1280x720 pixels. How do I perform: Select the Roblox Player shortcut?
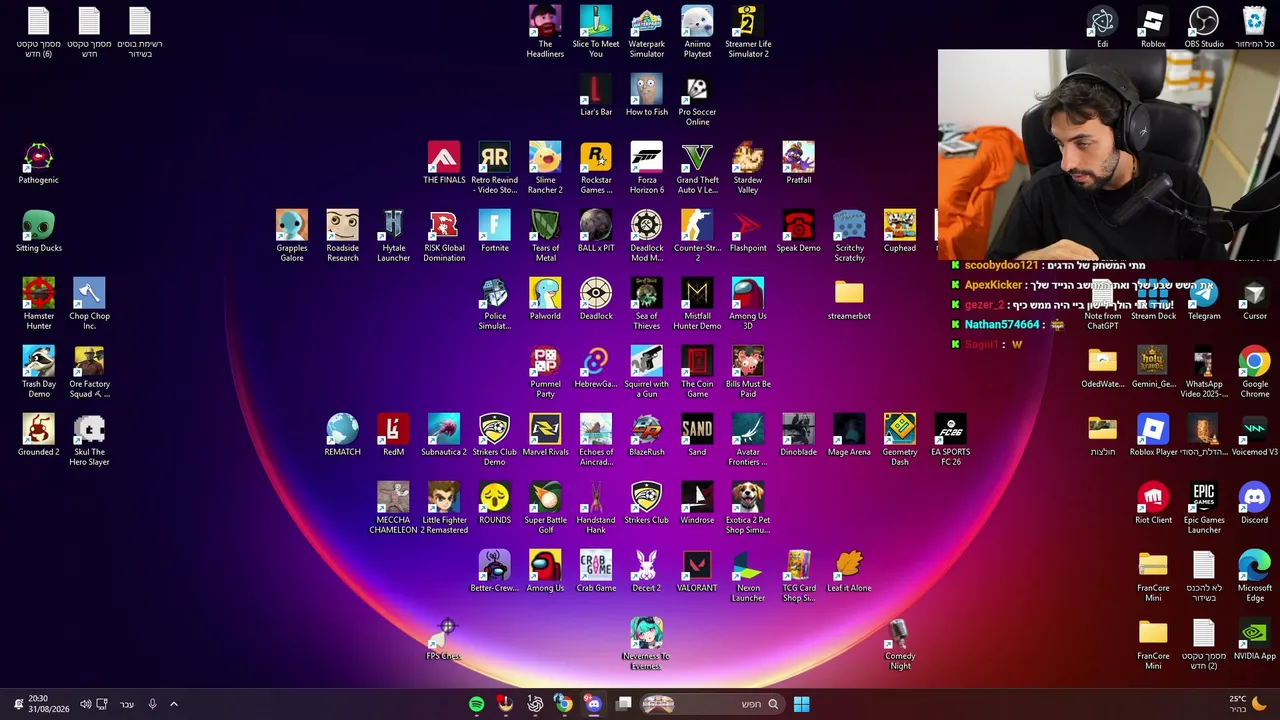point(1153,435)
